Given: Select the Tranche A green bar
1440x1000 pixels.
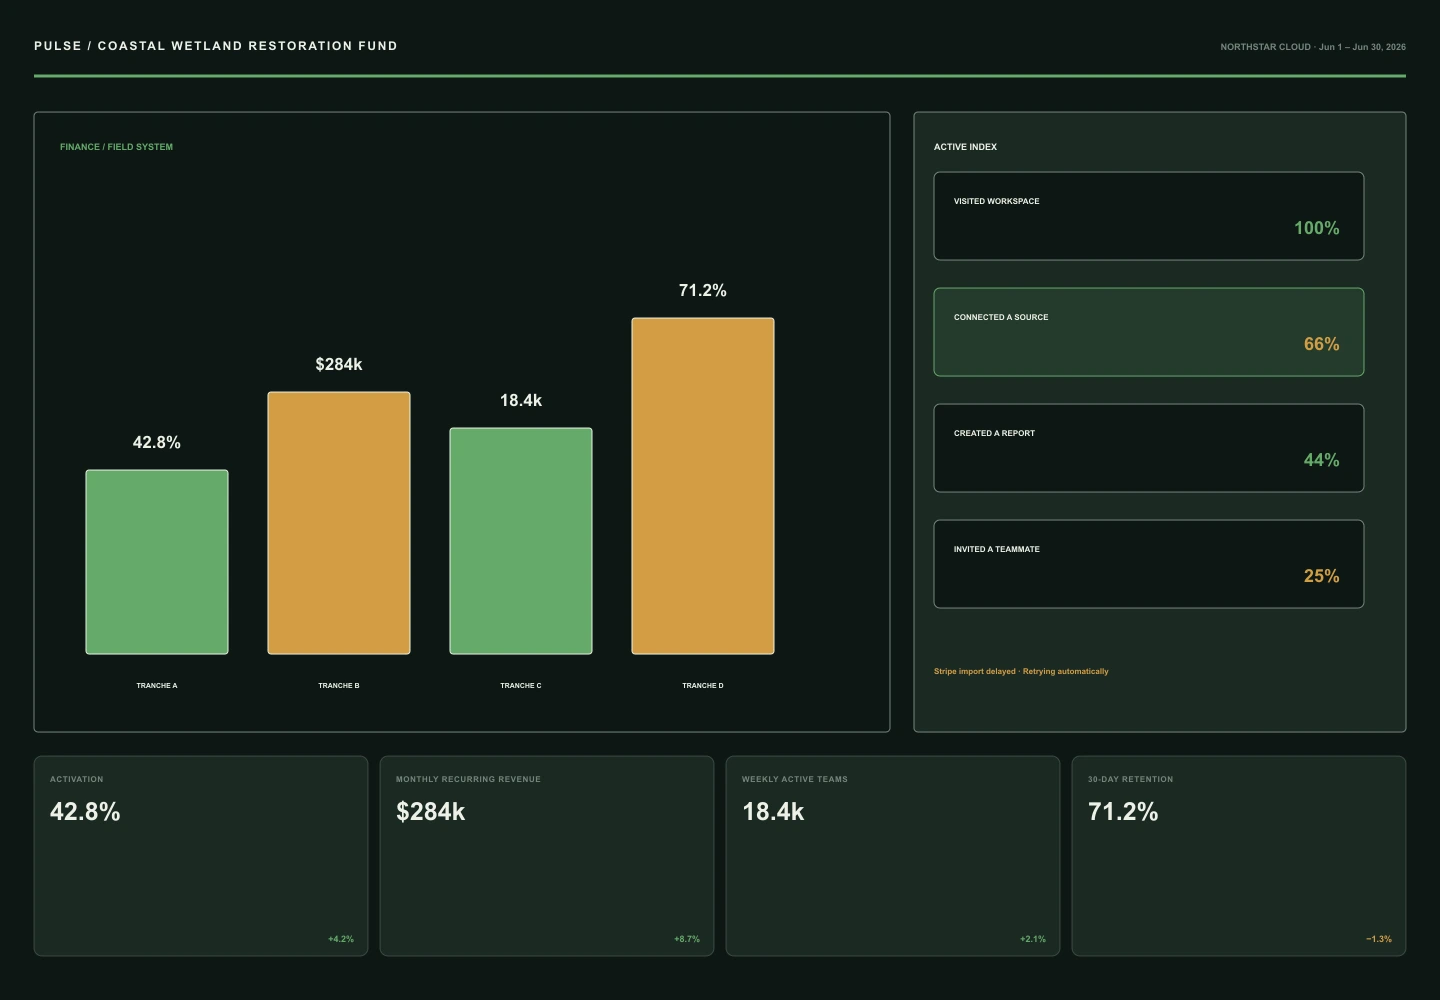Looking at the screenshot, I should pos(157,562).
